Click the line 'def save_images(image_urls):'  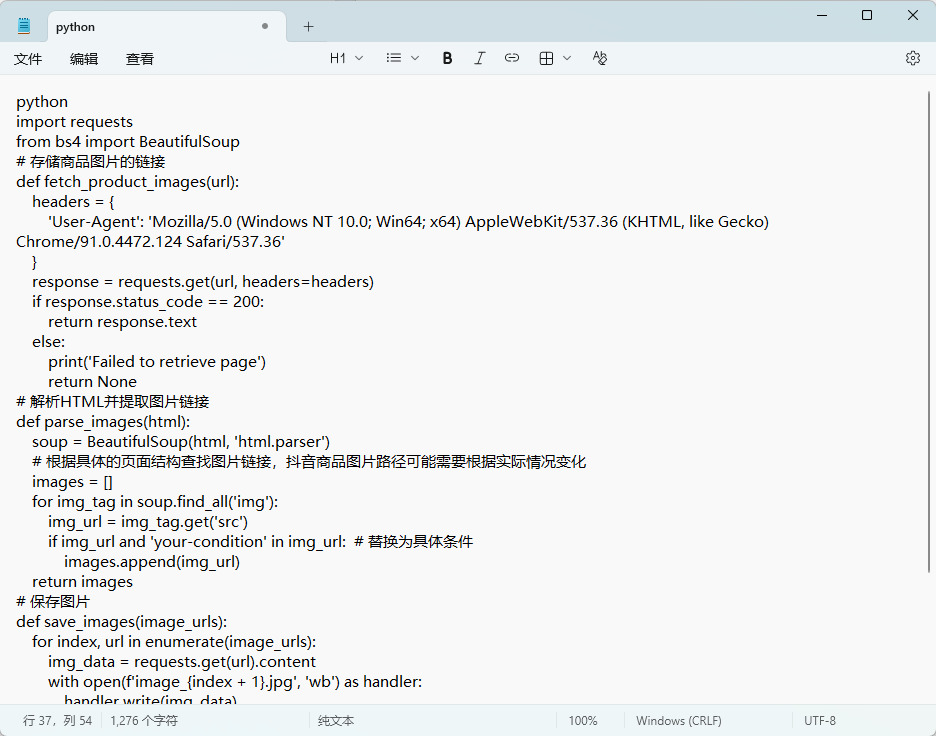point(122,621)
